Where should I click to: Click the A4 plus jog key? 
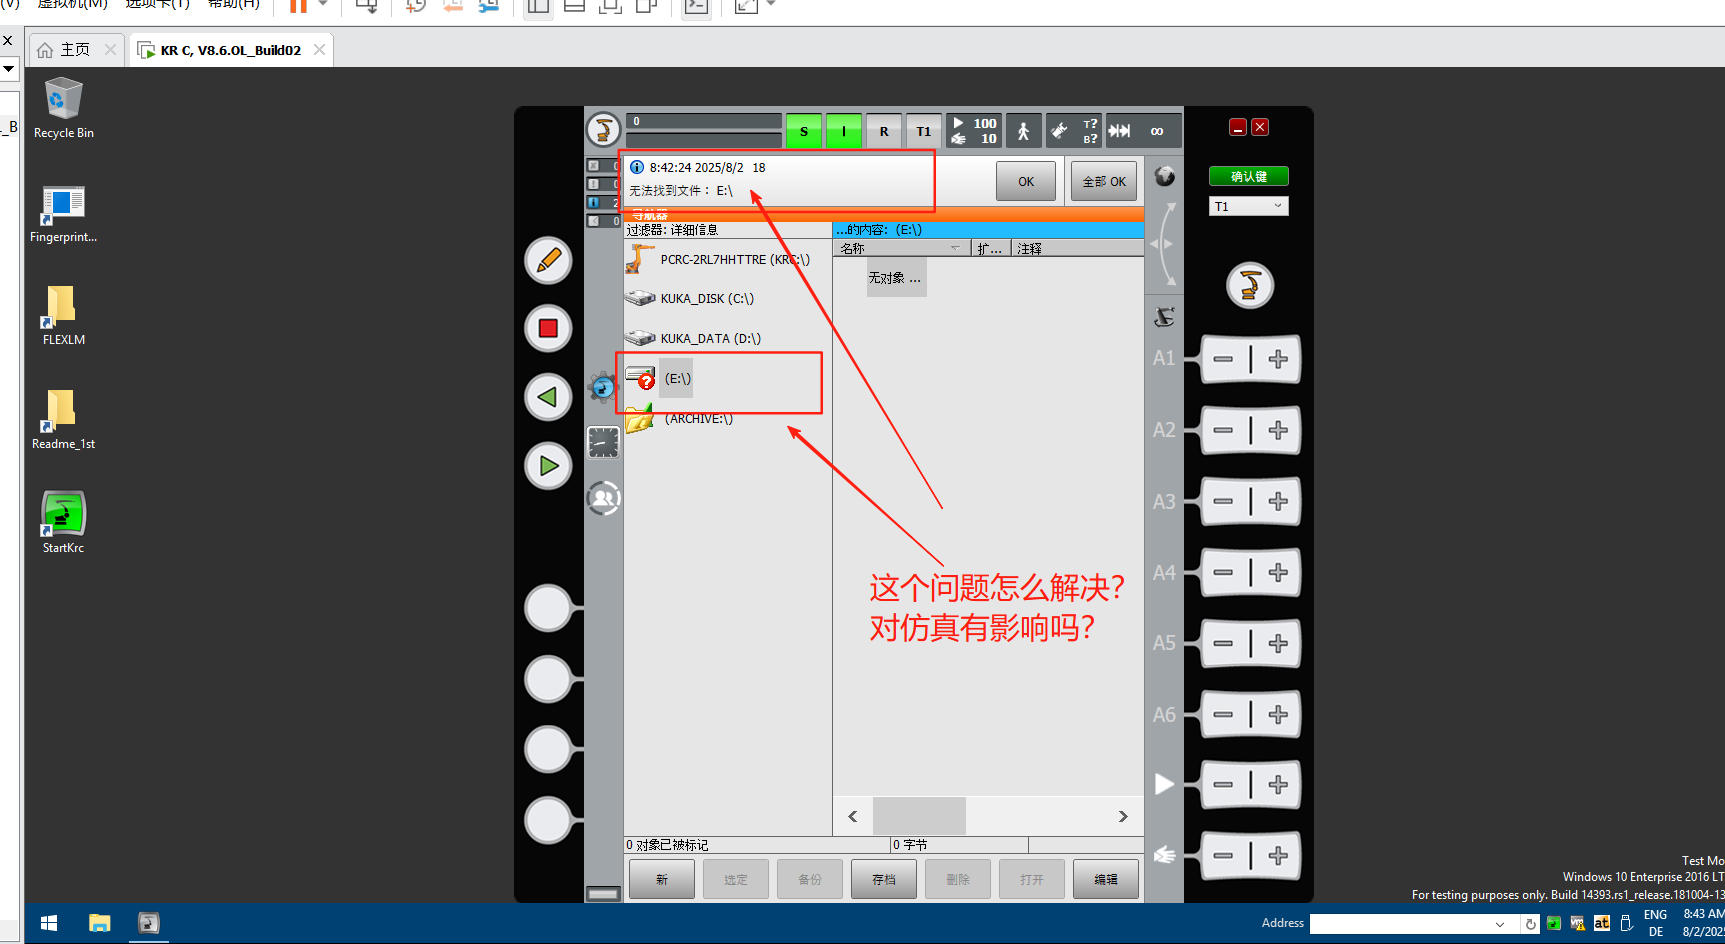click(1278, 572)
